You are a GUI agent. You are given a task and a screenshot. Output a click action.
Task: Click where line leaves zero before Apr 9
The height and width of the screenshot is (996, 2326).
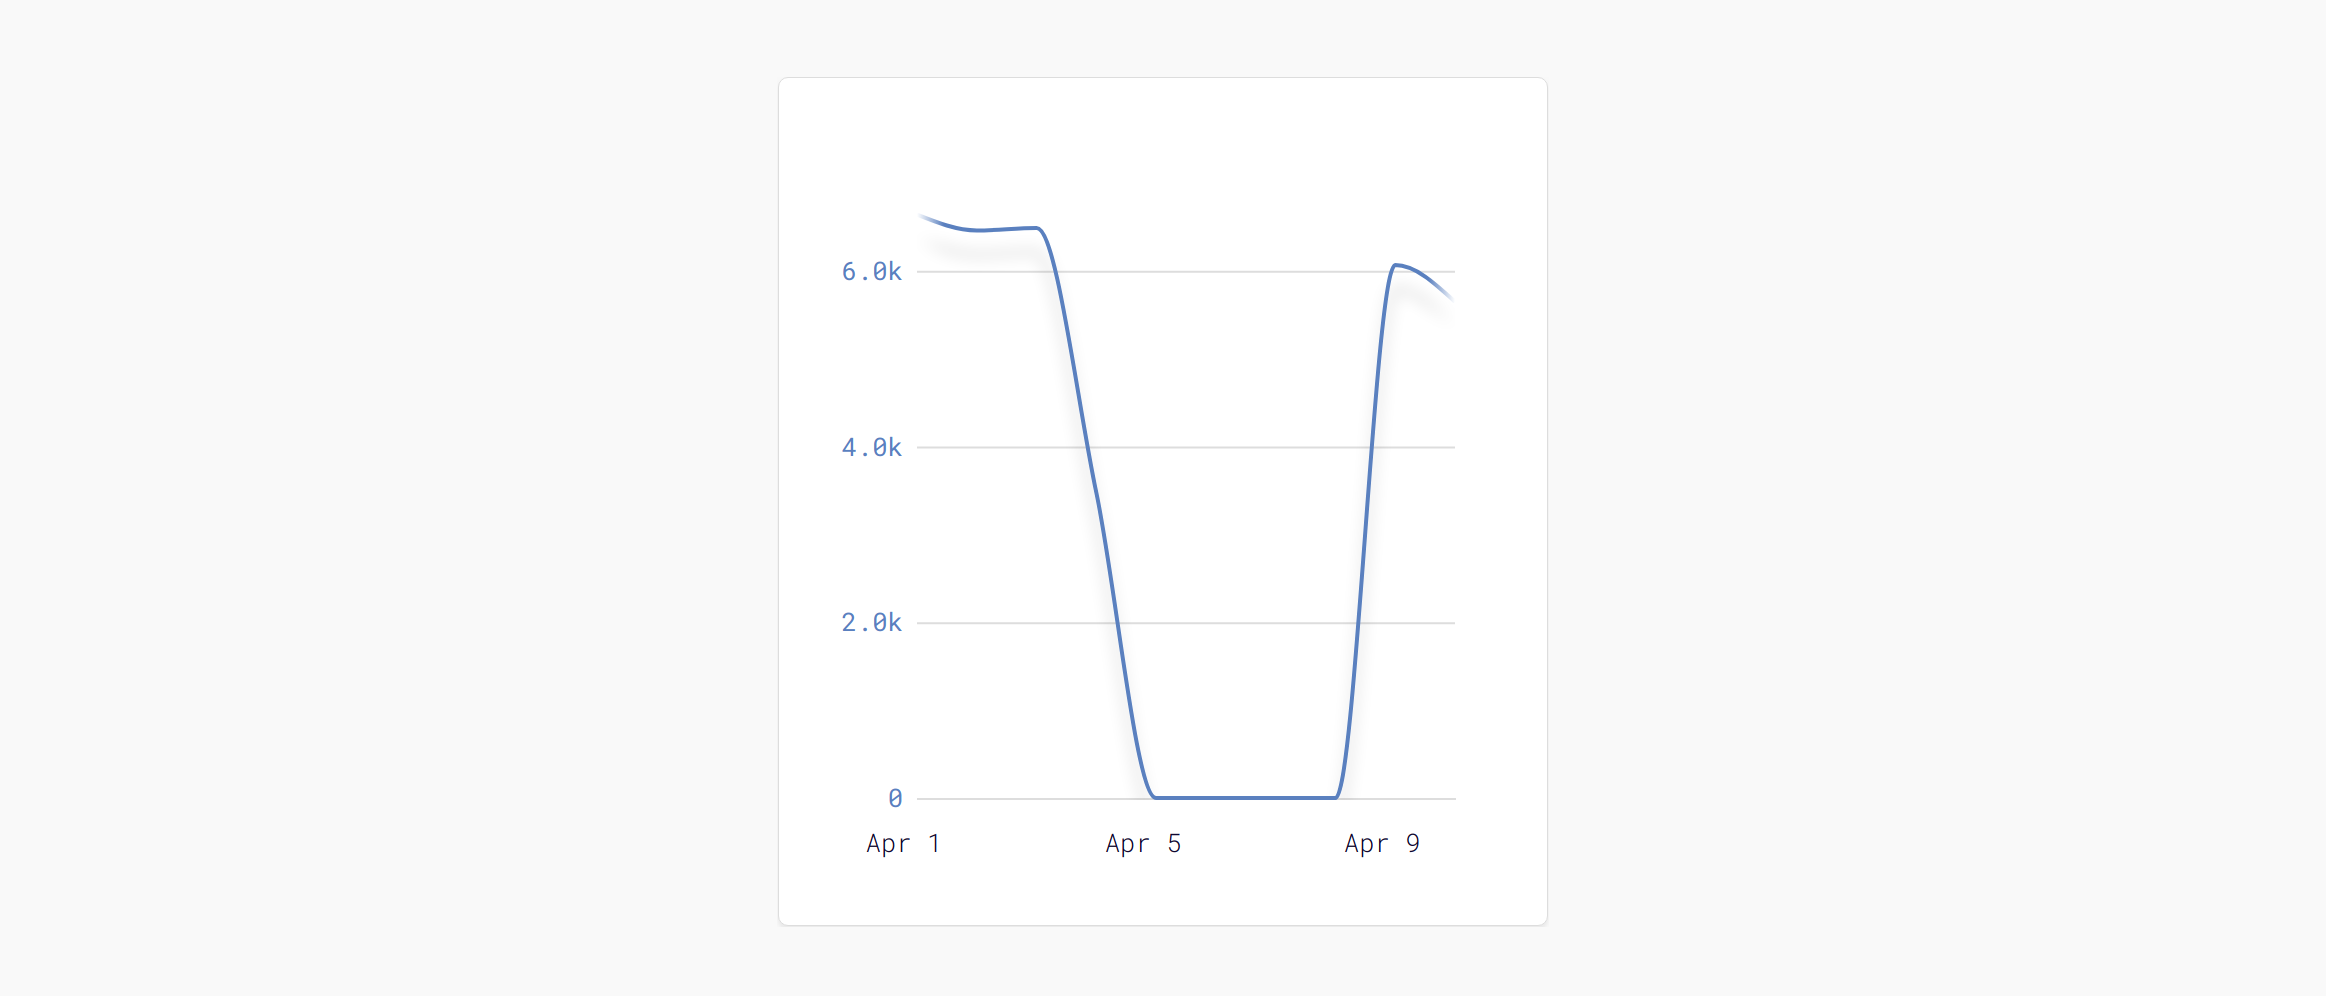1336,797
